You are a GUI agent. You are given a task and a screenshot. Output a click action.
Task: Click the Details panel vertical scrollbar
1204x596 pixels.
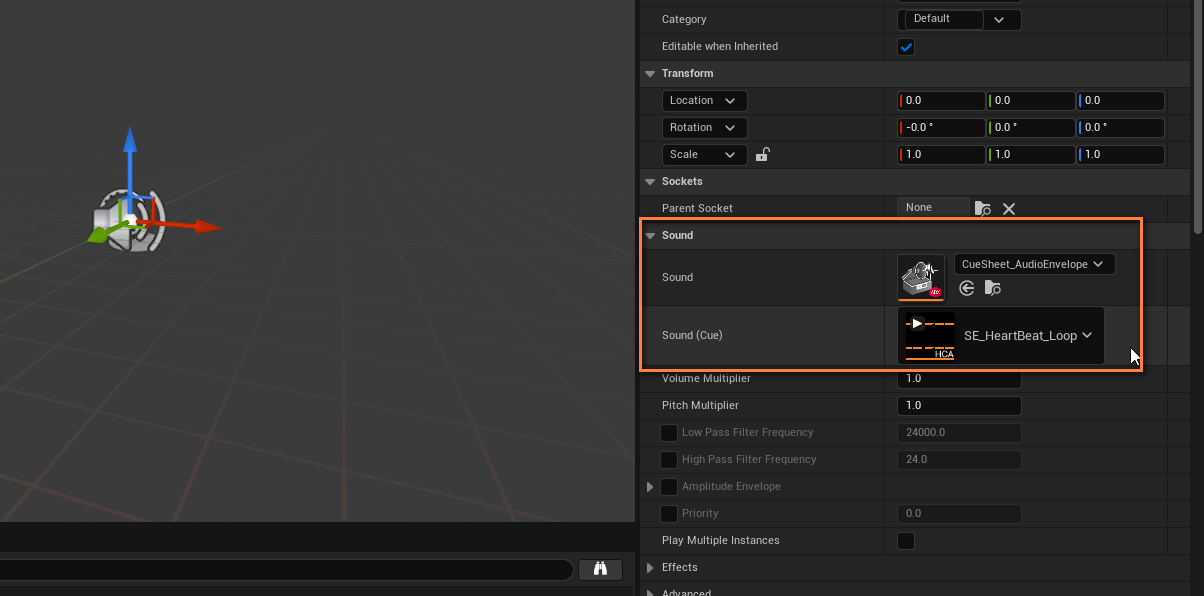point(1198,117)
